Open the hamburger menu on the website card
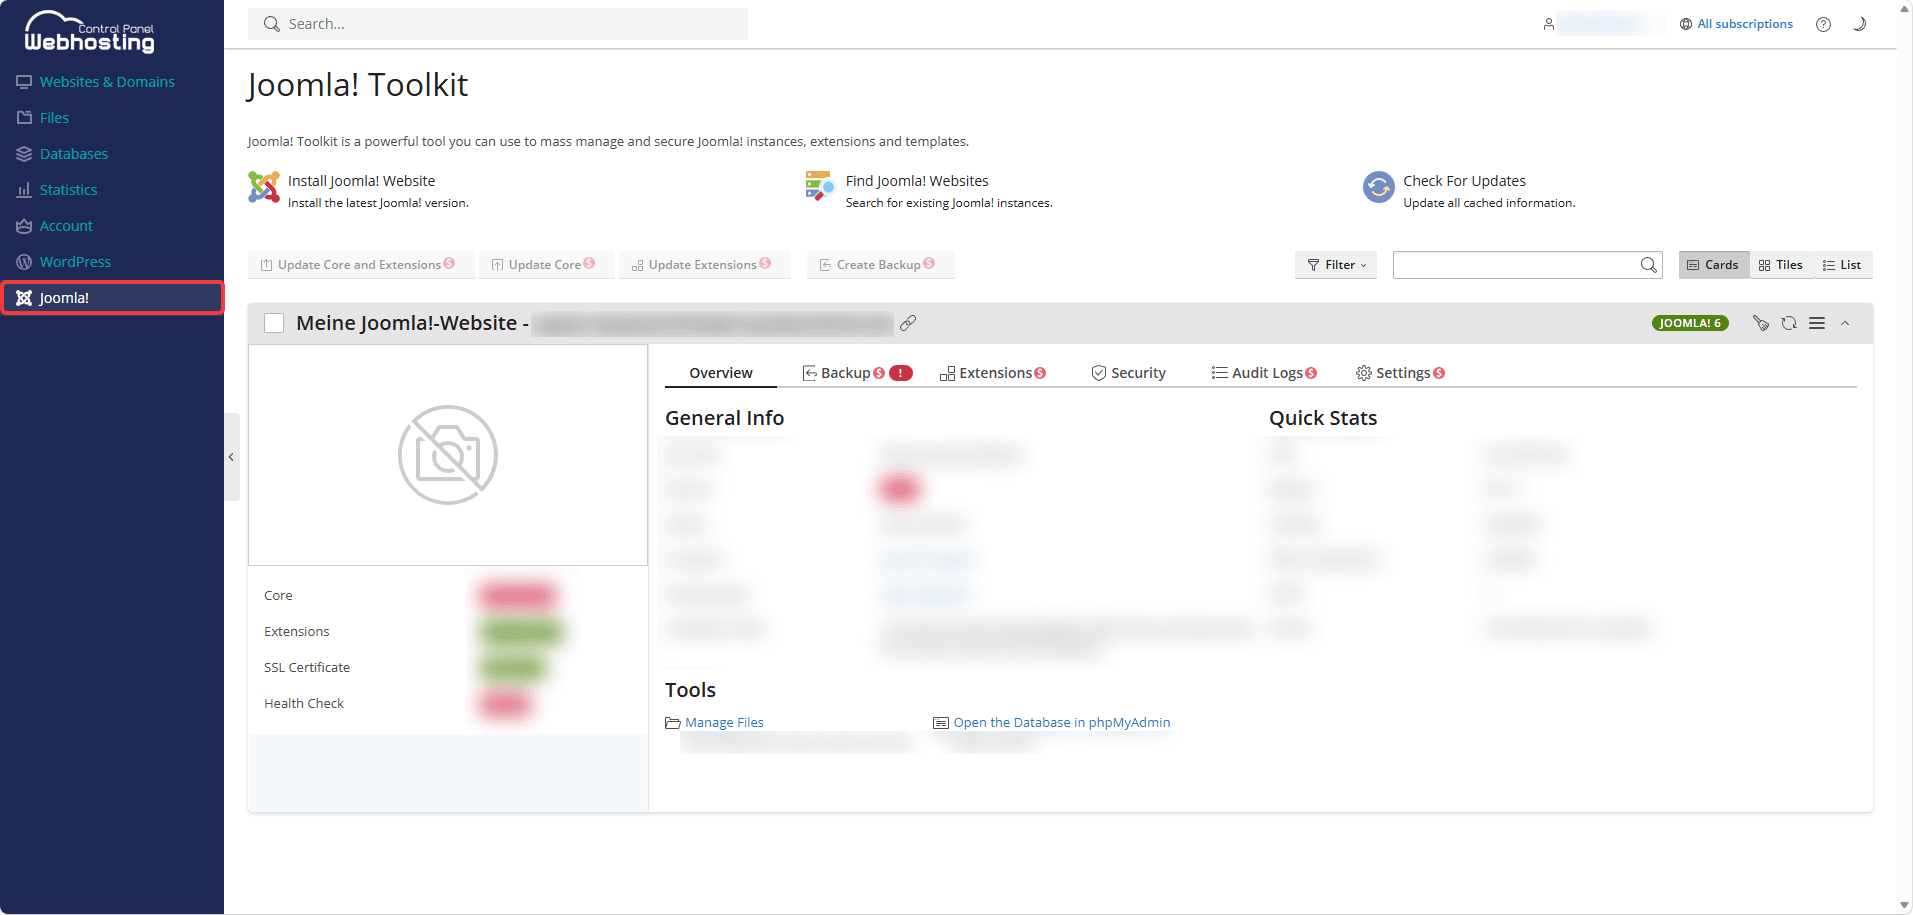The height and width of the screenshot is (915, 1913). pyautogui.click(x=1817, y=323)
